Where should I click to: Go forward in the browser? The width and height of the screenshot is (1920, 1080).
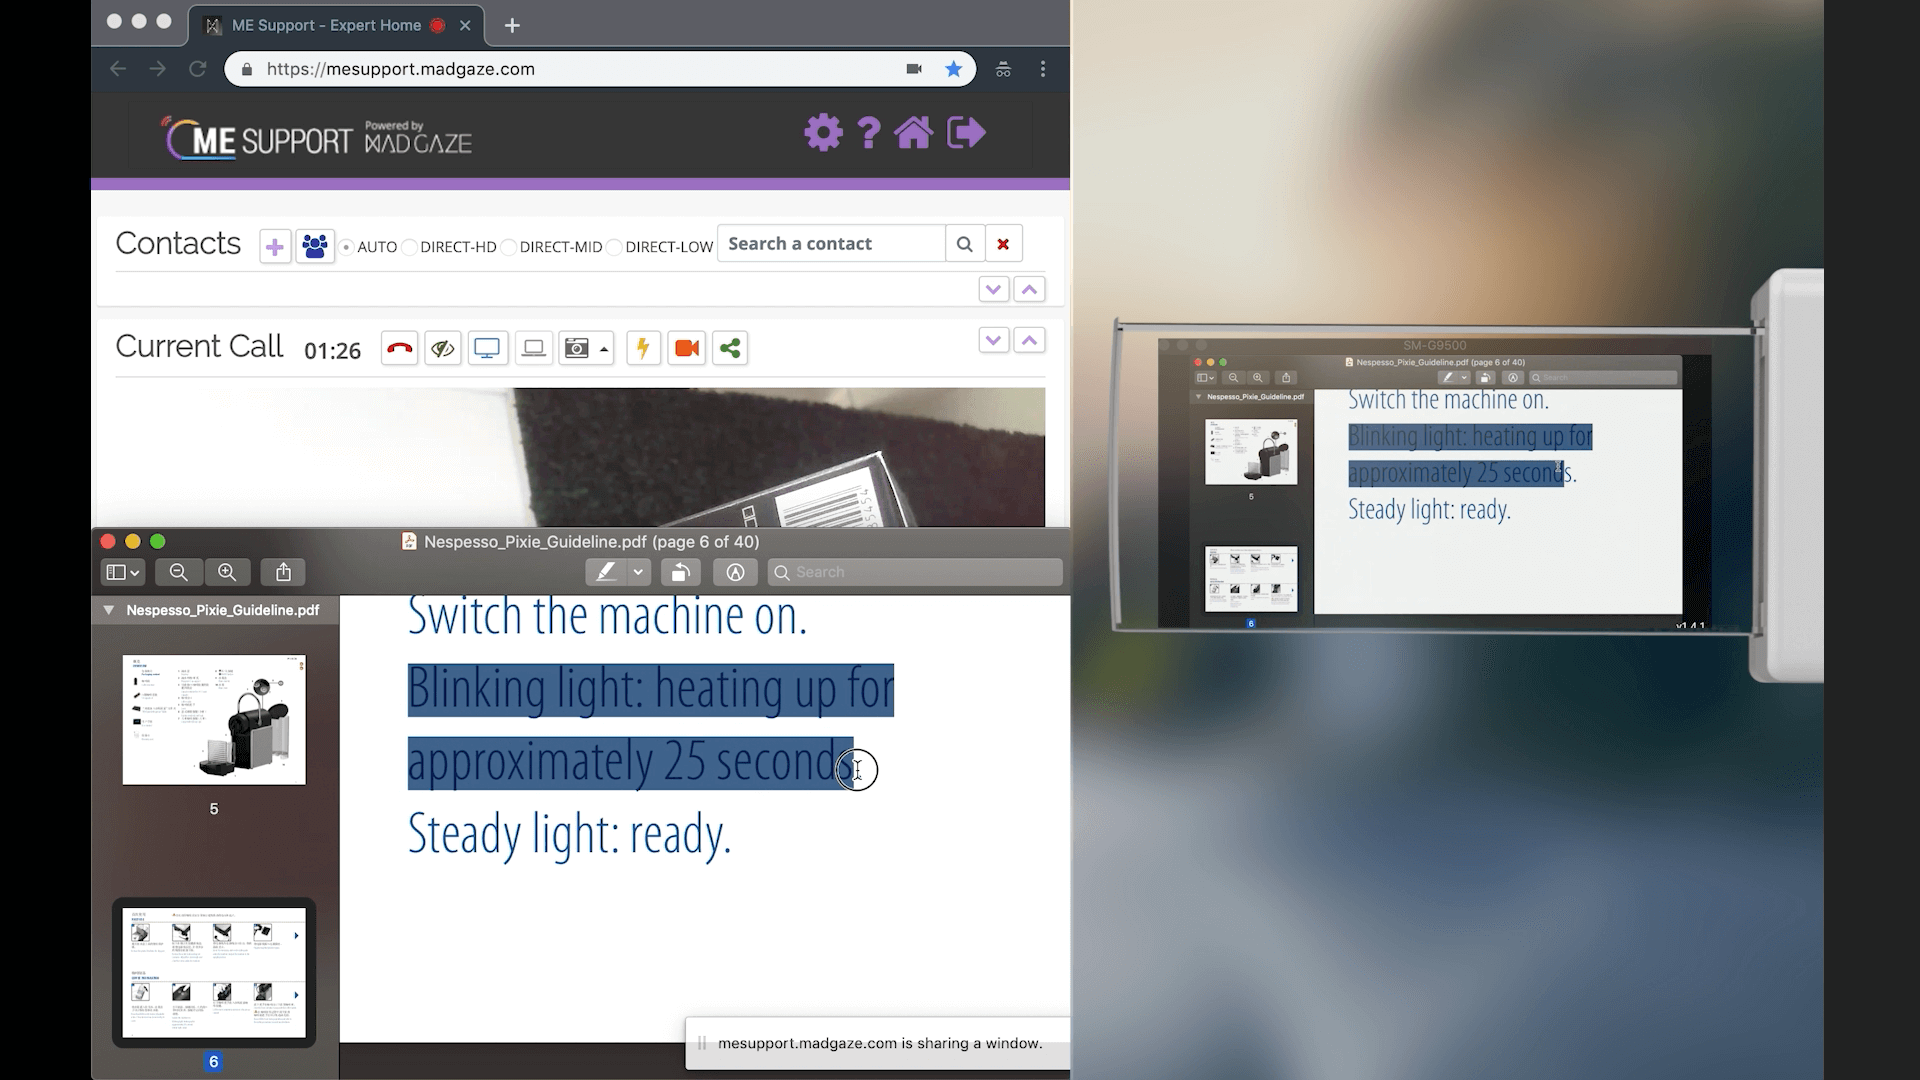158,69
